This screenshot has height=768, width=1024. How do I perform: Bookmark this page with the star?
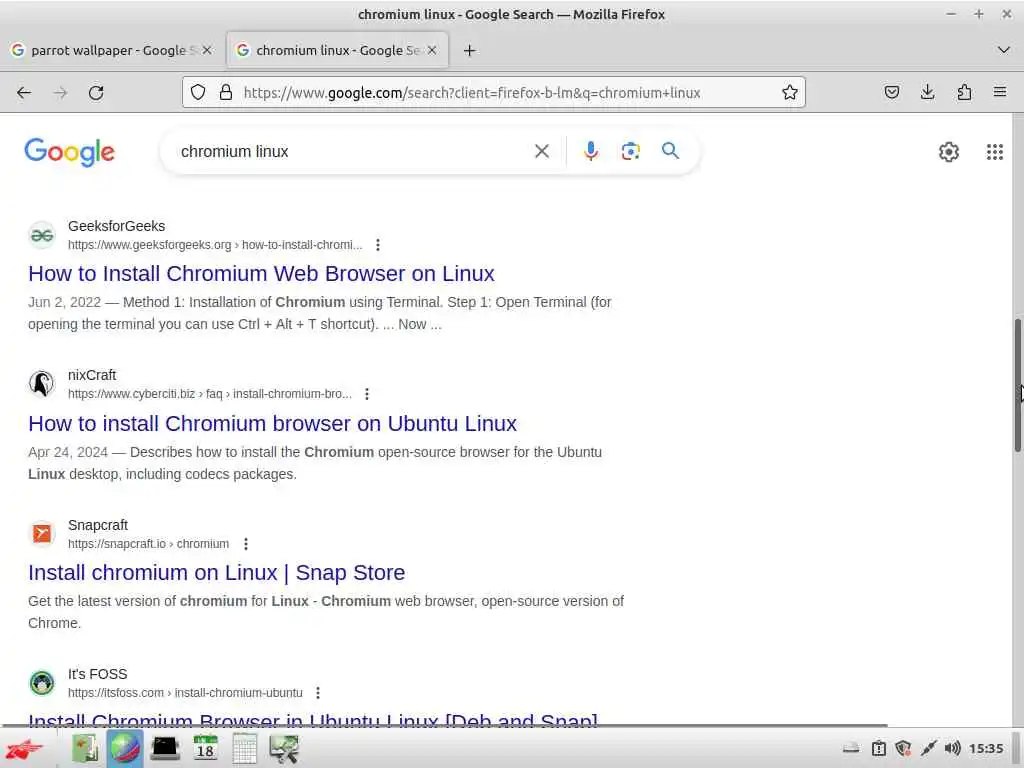[x=790, y=93]
